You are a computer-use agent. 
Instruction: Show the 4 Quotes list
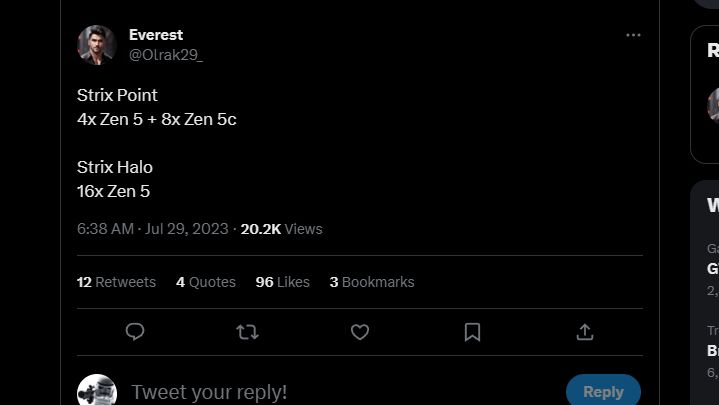[x=206, y=282]
